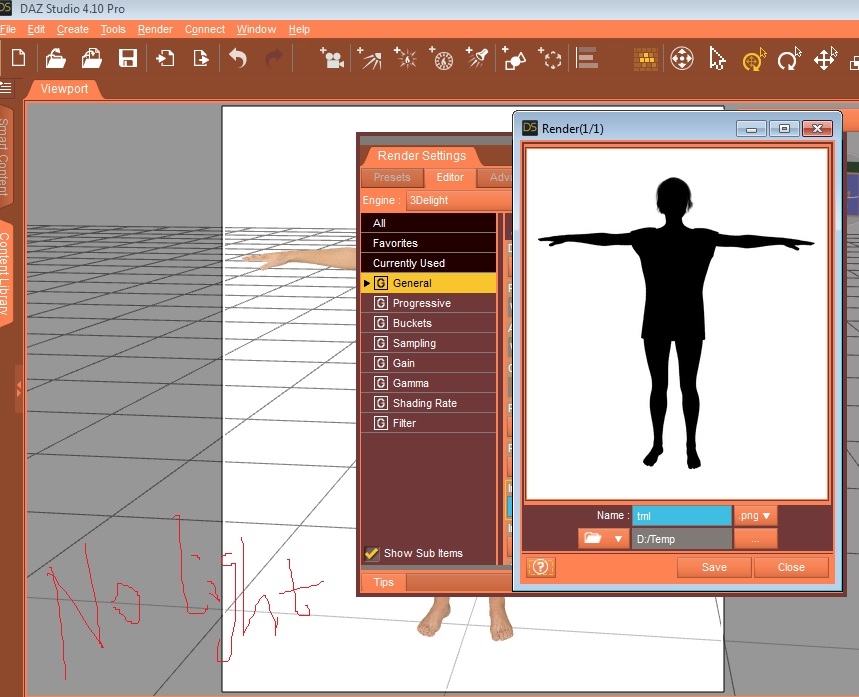Screen dimensions: 859x697
Task: Switch to the Presets tab
Action: point(392,177)
